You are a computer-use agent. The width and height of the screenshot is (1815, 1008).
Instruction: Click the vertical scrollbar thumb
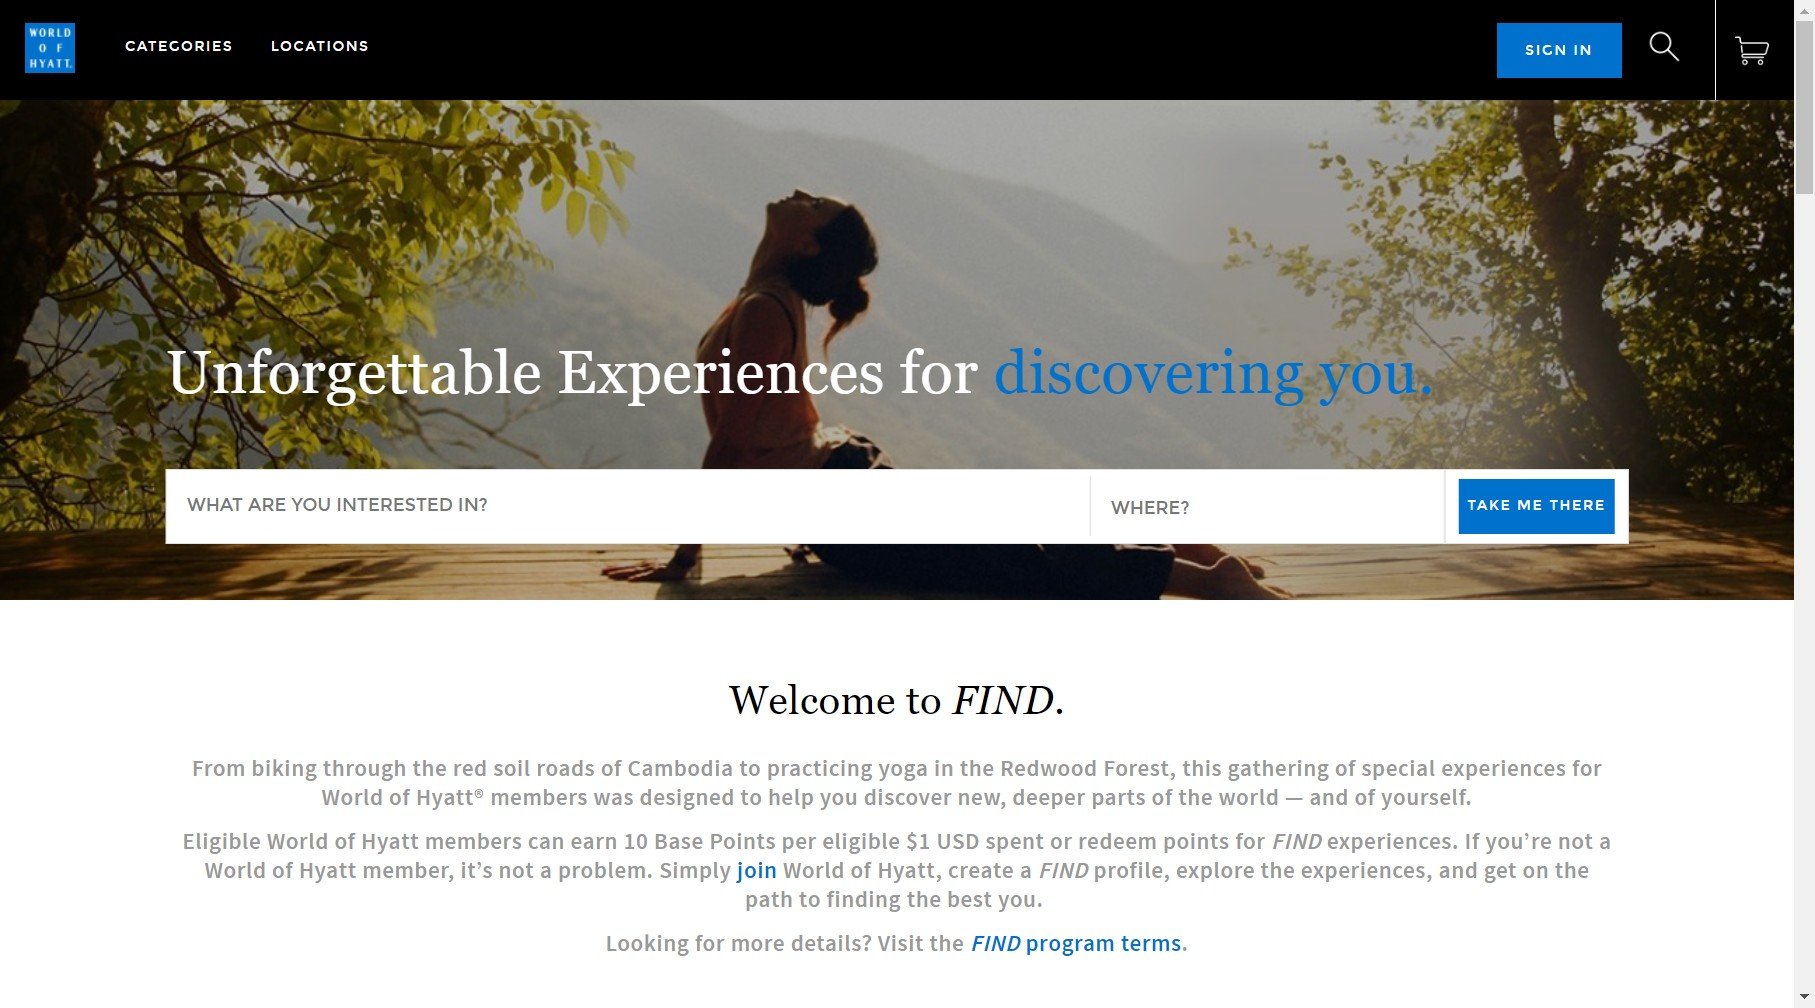(x=1805, y=105)
